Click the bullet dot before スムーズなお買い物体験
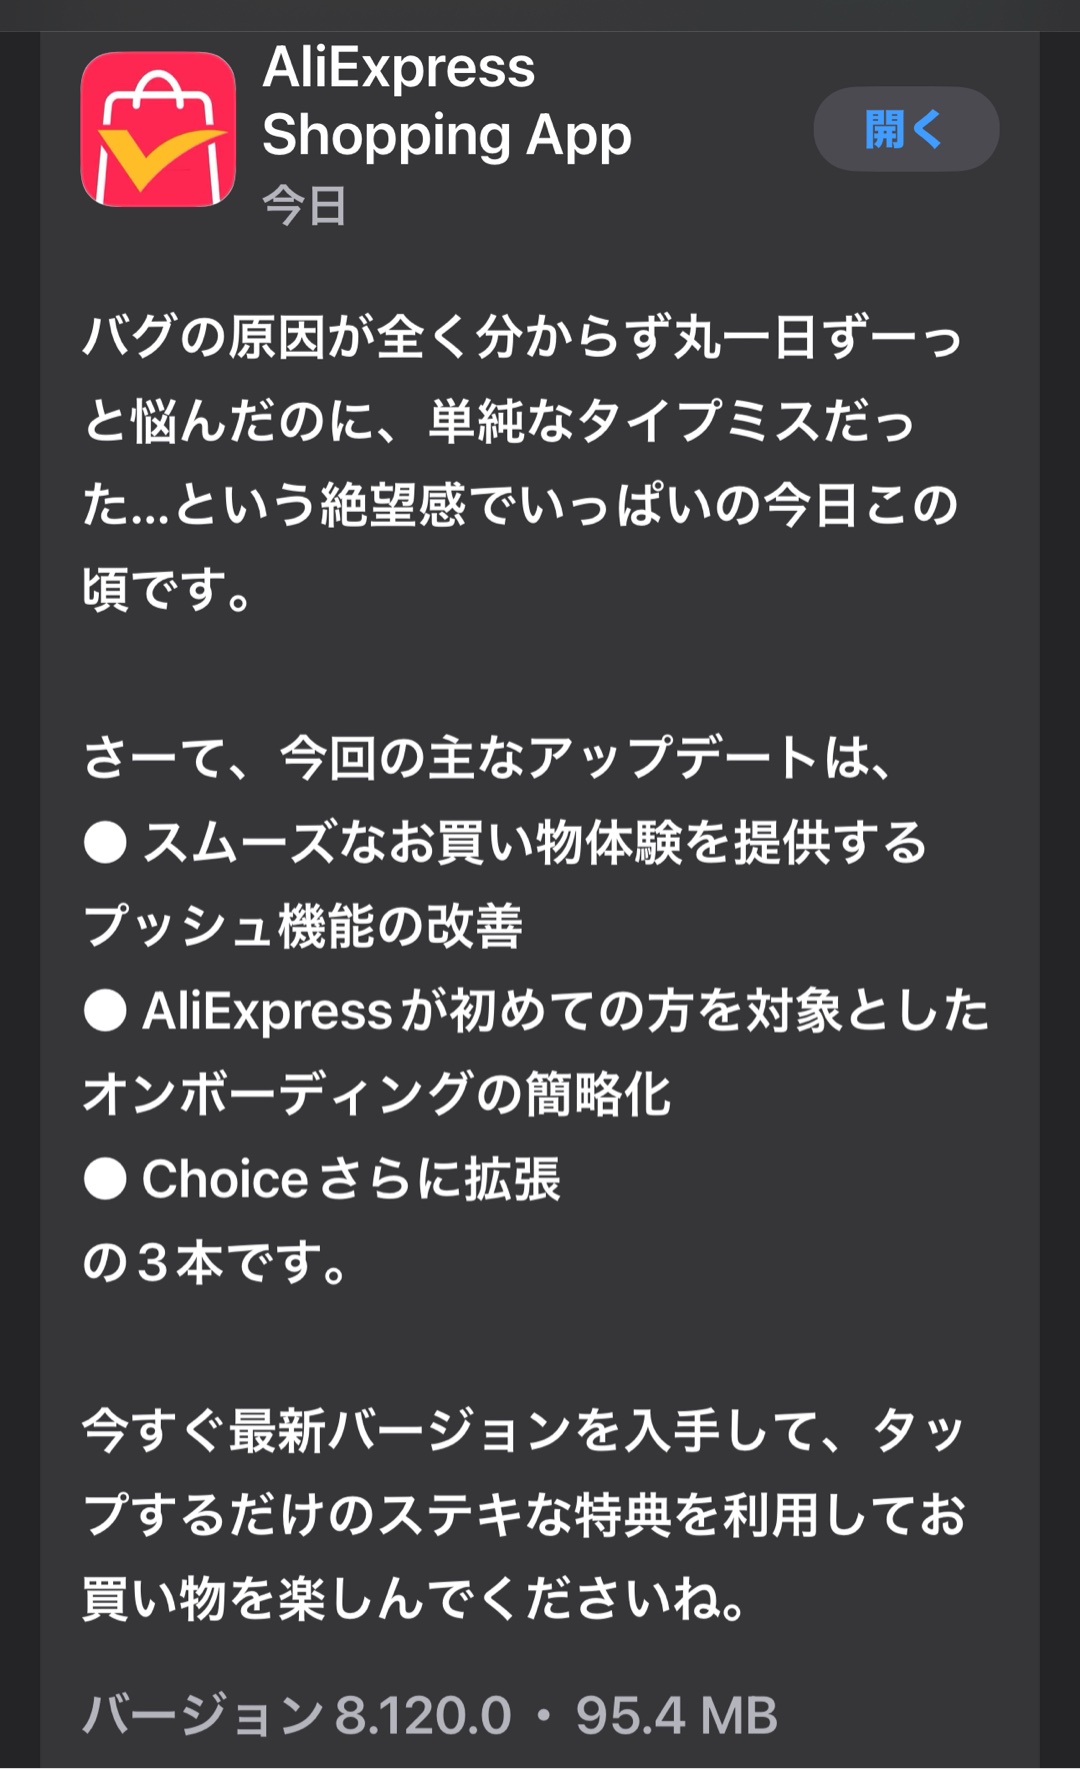The image size is (1080, 1769). pos(105,842)
